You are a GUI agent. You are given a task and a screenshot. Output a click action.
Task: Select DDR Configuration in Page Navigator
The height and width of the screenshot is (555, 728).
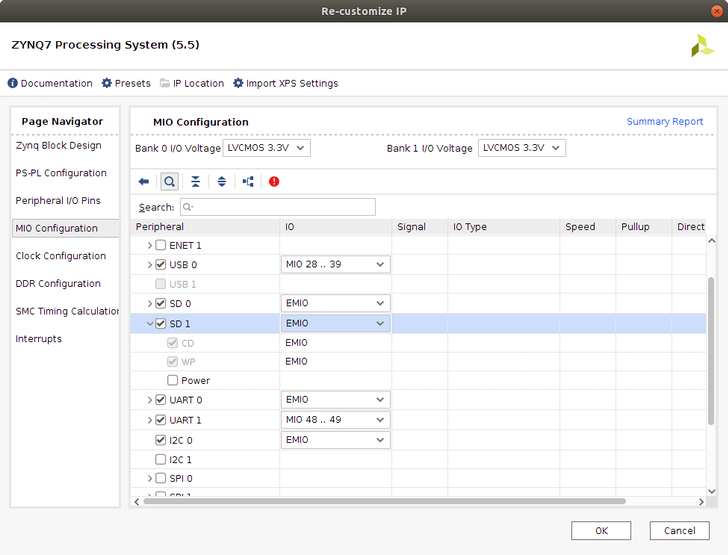click(58, 284)
